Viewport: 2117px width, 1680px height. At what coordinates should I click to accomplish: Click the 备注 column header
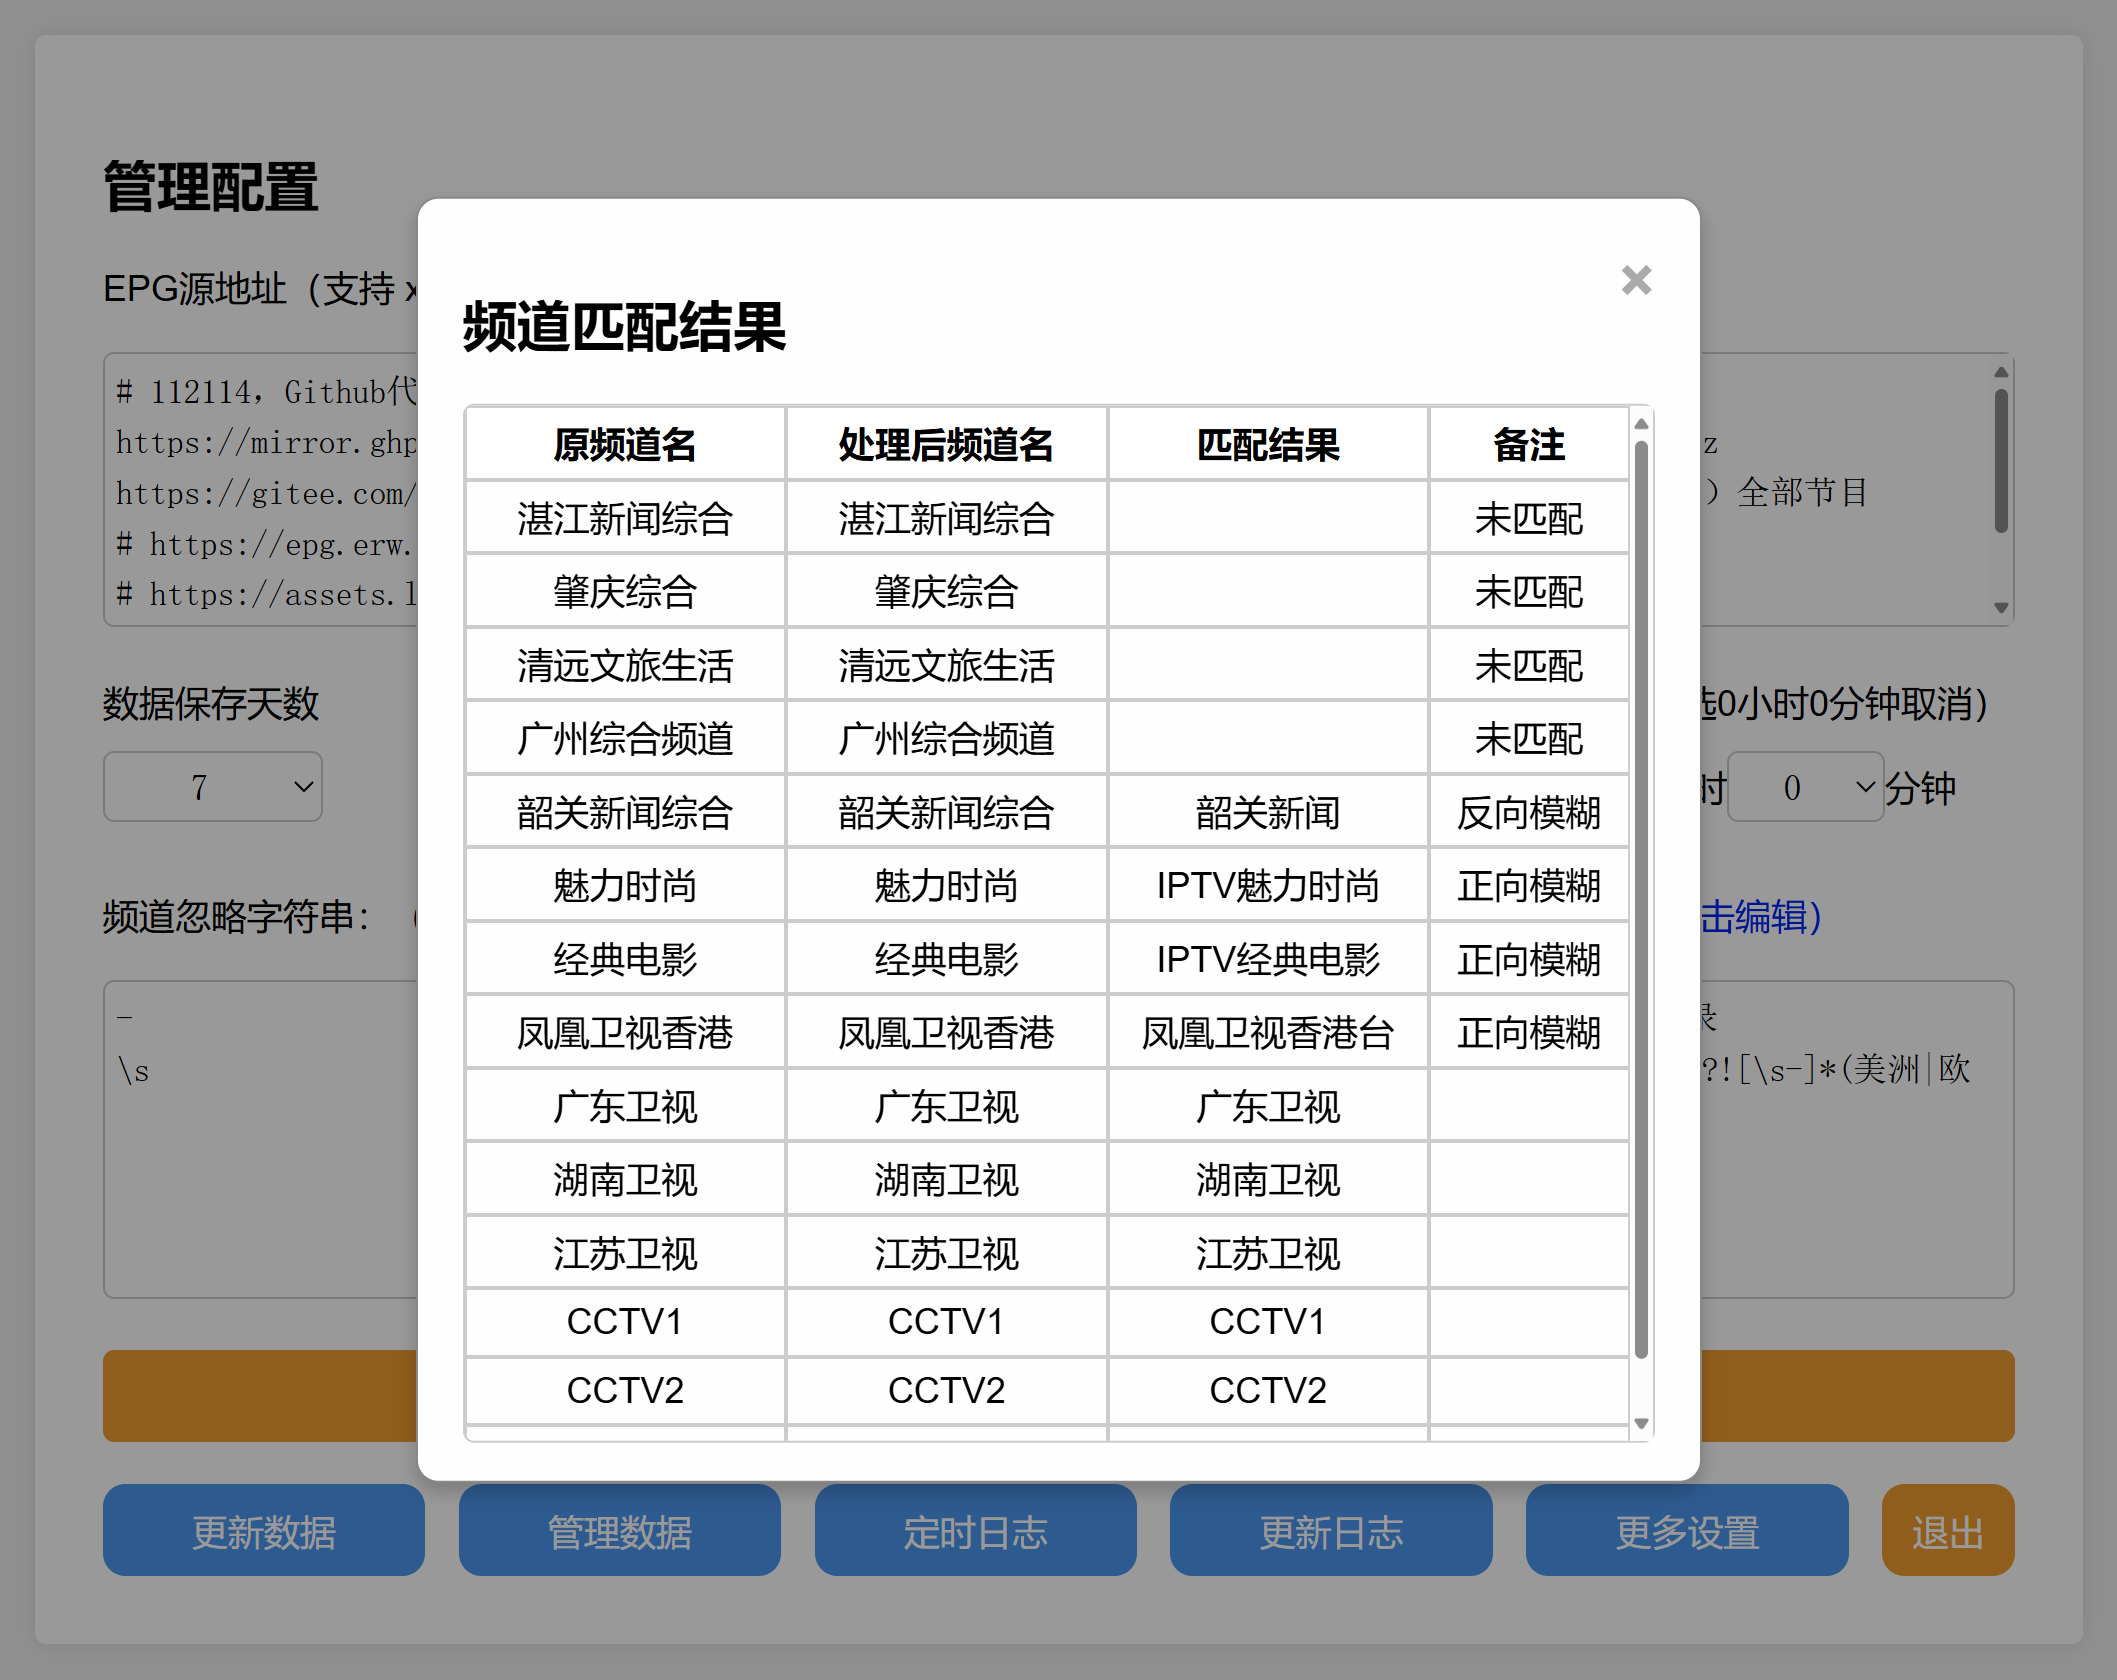tap(1528, 445)
